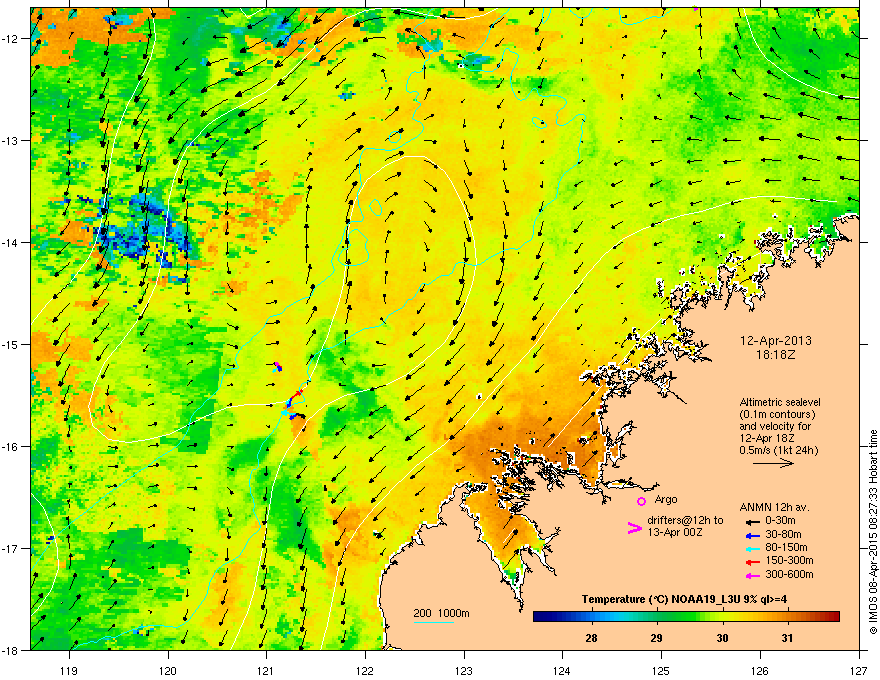Click longitude axis label 125

point(661,670)
